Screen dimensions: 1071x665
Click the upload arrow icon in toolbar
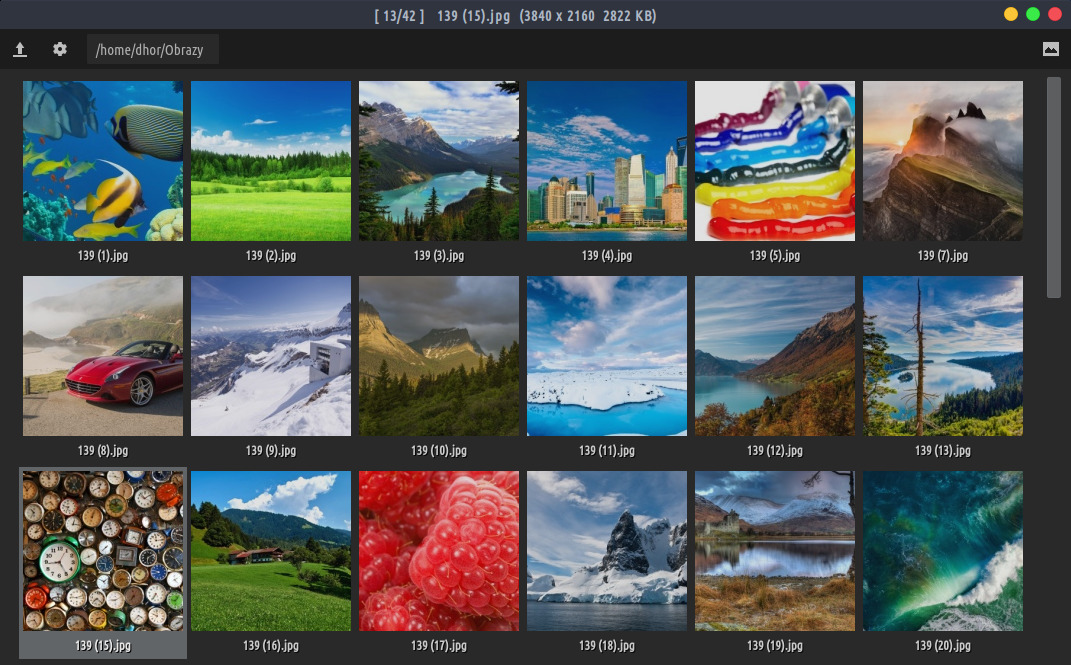[x=20, y=49]
